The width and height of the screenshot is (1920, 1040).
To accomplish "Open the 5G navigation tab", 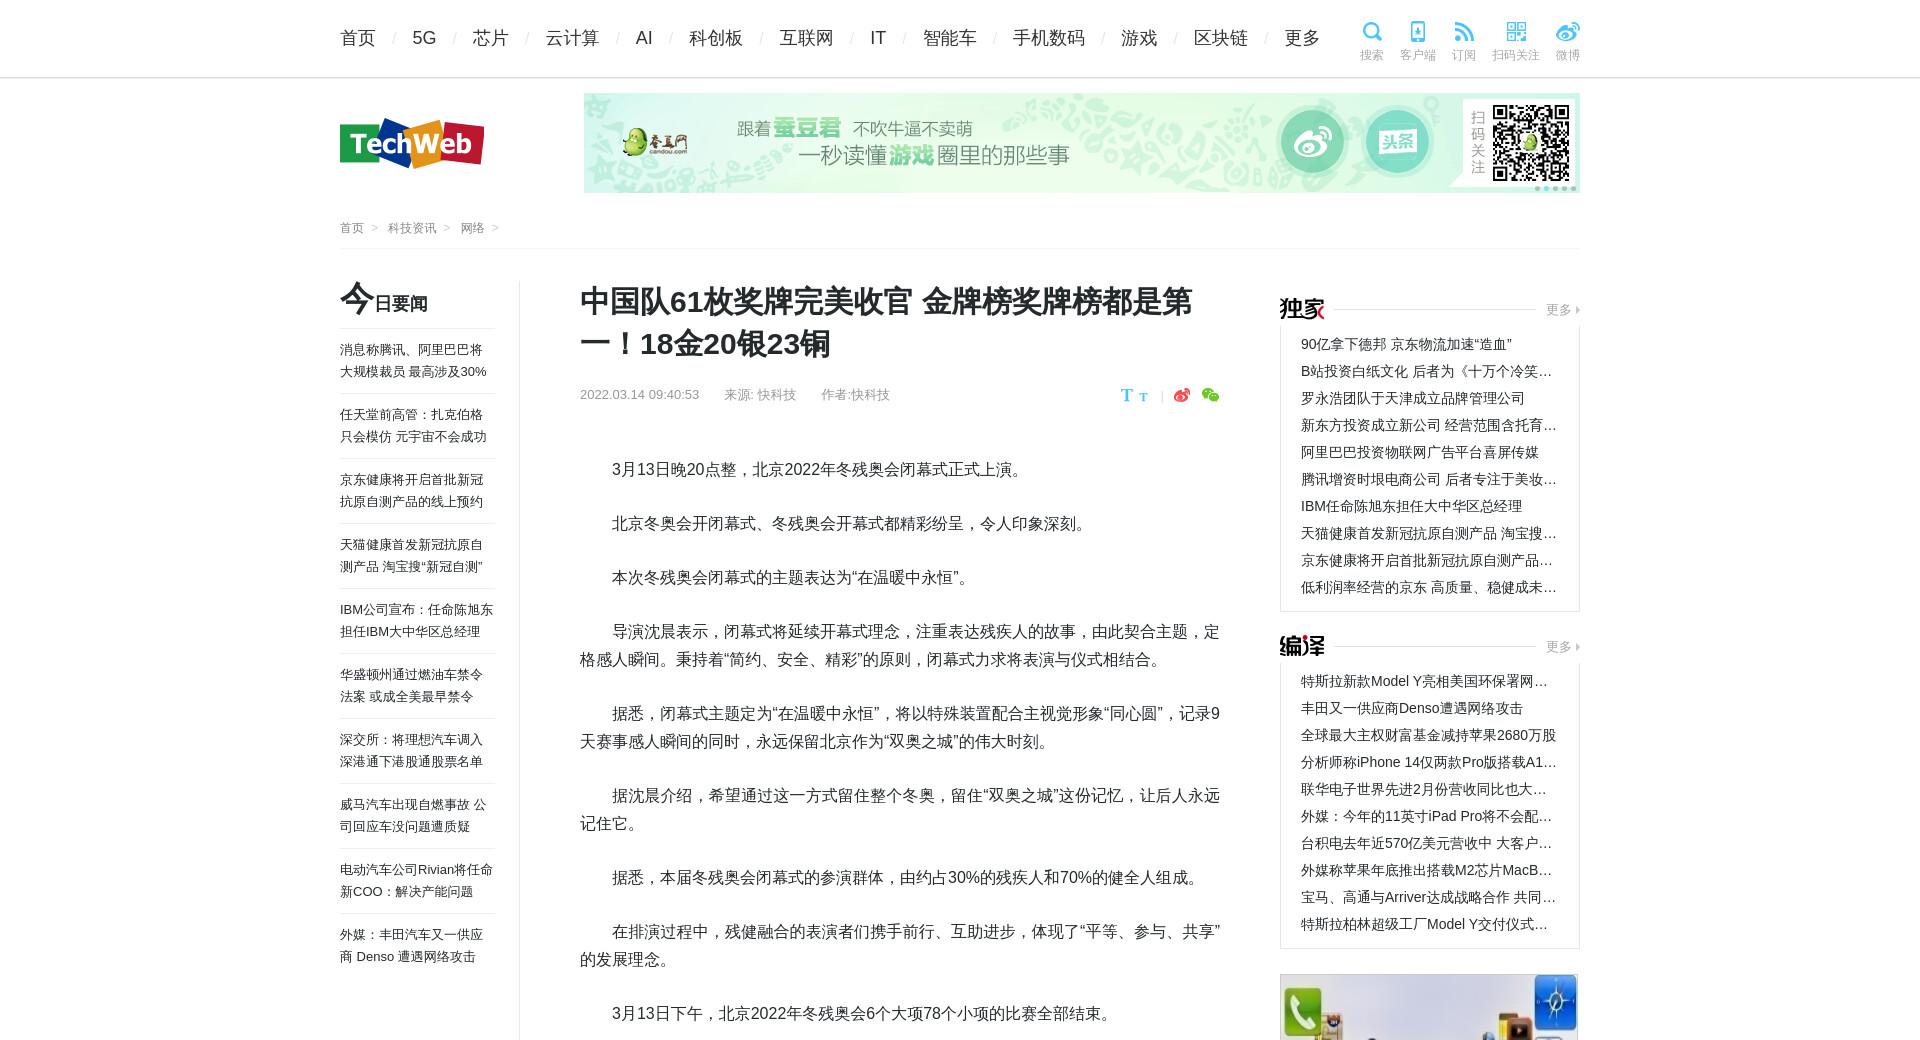I will (424, 38).
